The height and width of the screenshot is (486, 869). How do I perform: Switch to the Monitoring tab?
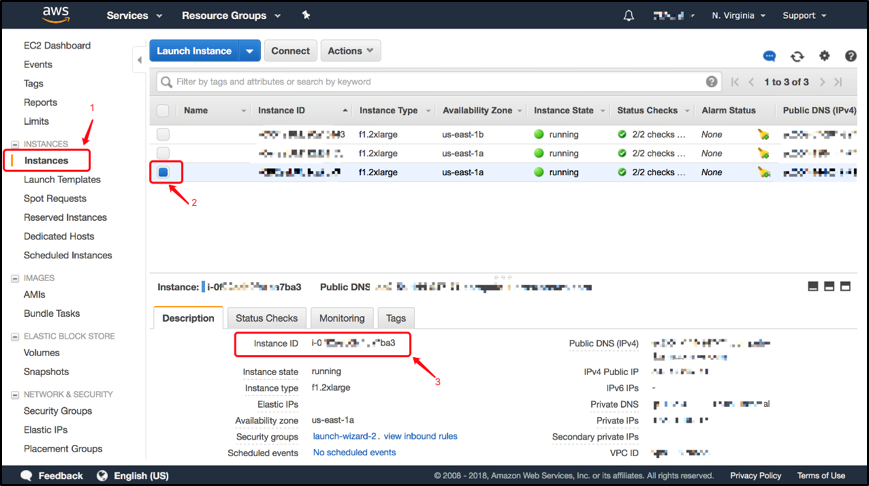(342, 318)
